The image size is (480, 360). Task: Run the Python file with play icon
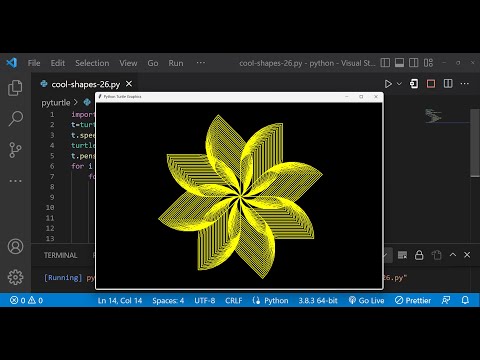pos(388,84)
